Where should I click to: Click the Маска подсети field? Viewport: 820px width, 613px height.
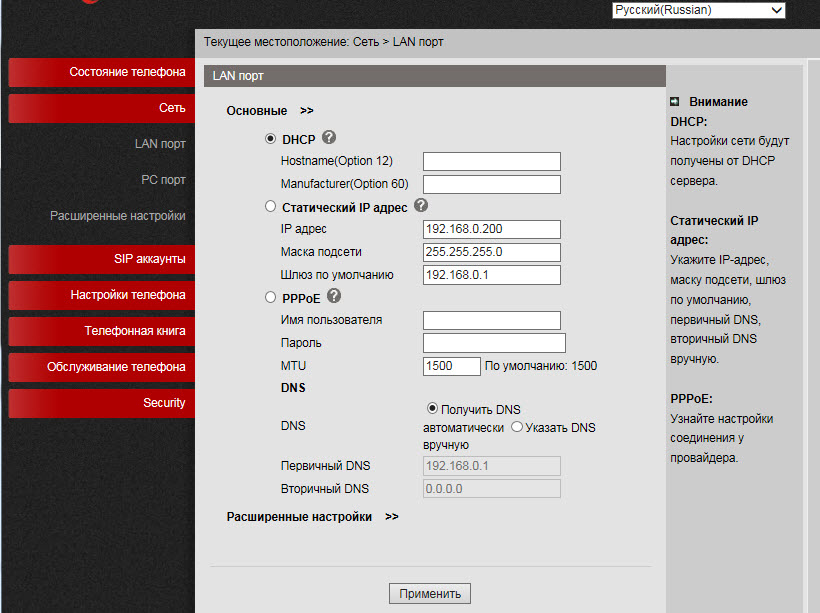pos(492,253)
